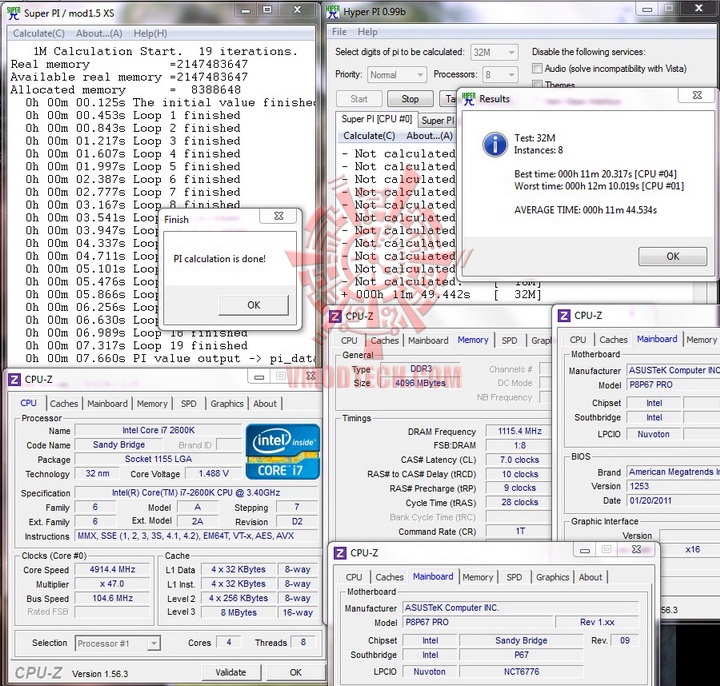Click OK in the Results dialog
Image resolution: width=720 pixels, height=686 pixels.
[x=673, y=256]
